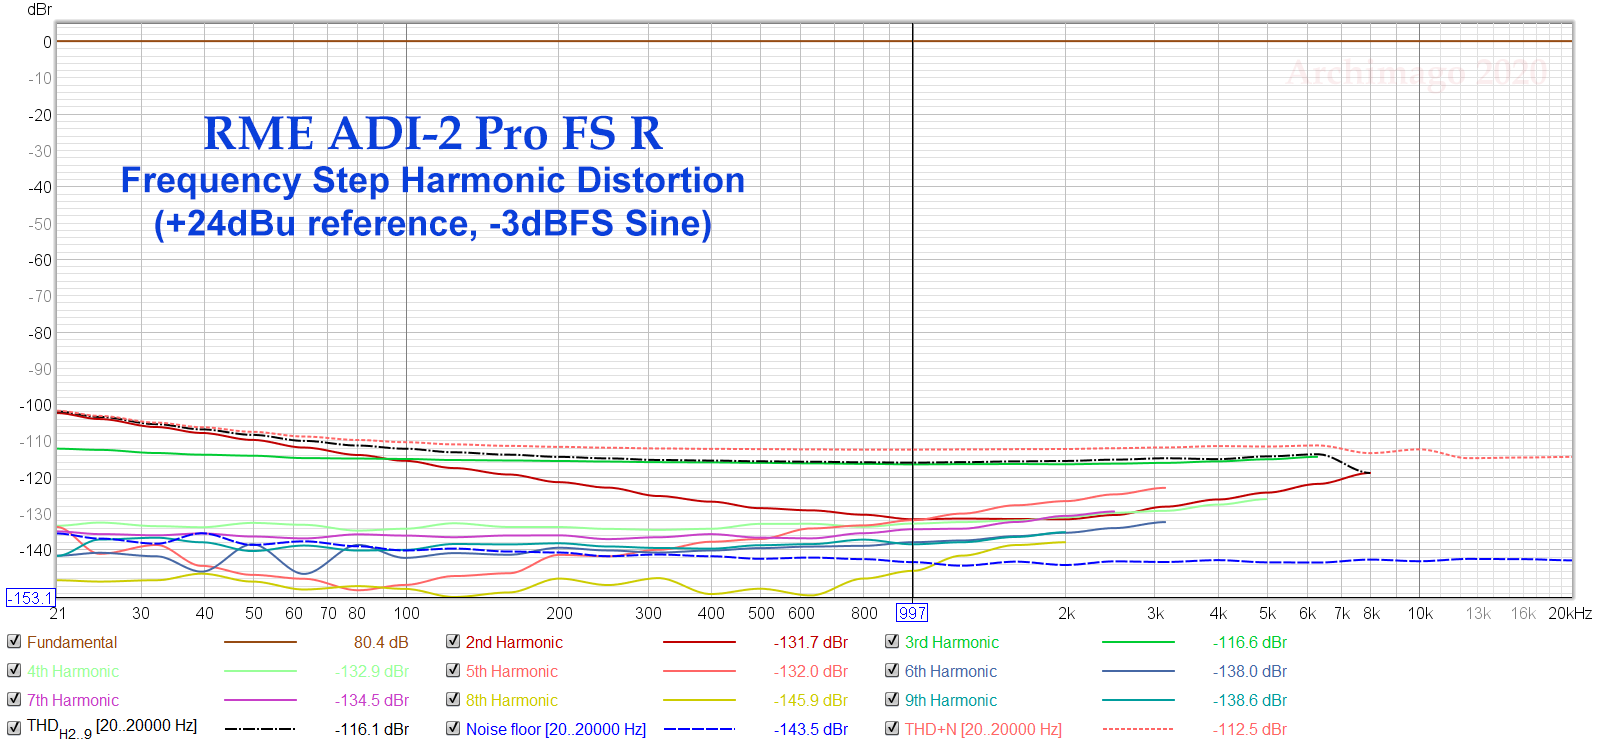Click the 7th Harmonic magenta line sample
The image size is (1600, 746).
260,700
